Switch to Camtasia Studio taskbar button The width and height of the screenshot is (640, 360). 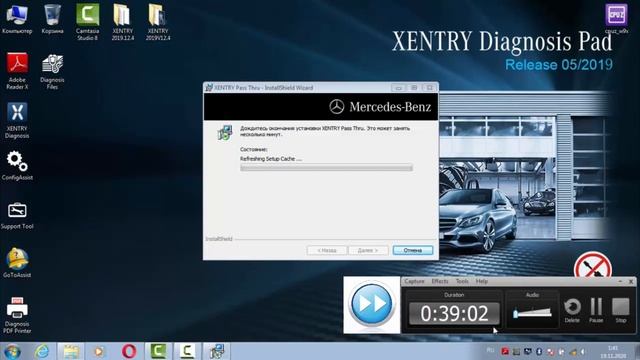[158, 351]
